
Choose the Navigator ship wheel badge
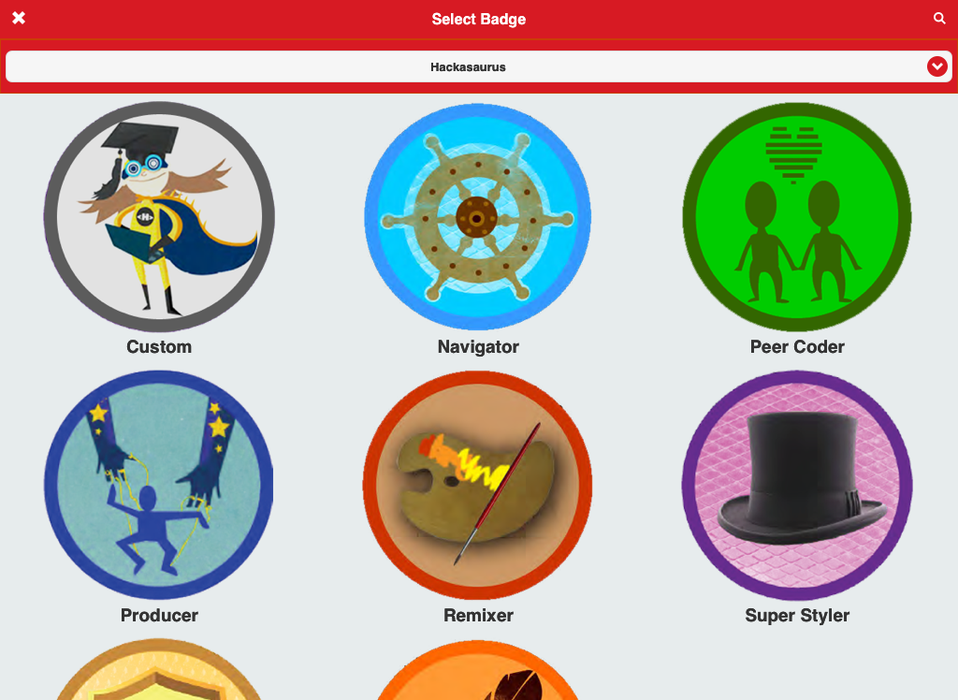coord(478,217)
